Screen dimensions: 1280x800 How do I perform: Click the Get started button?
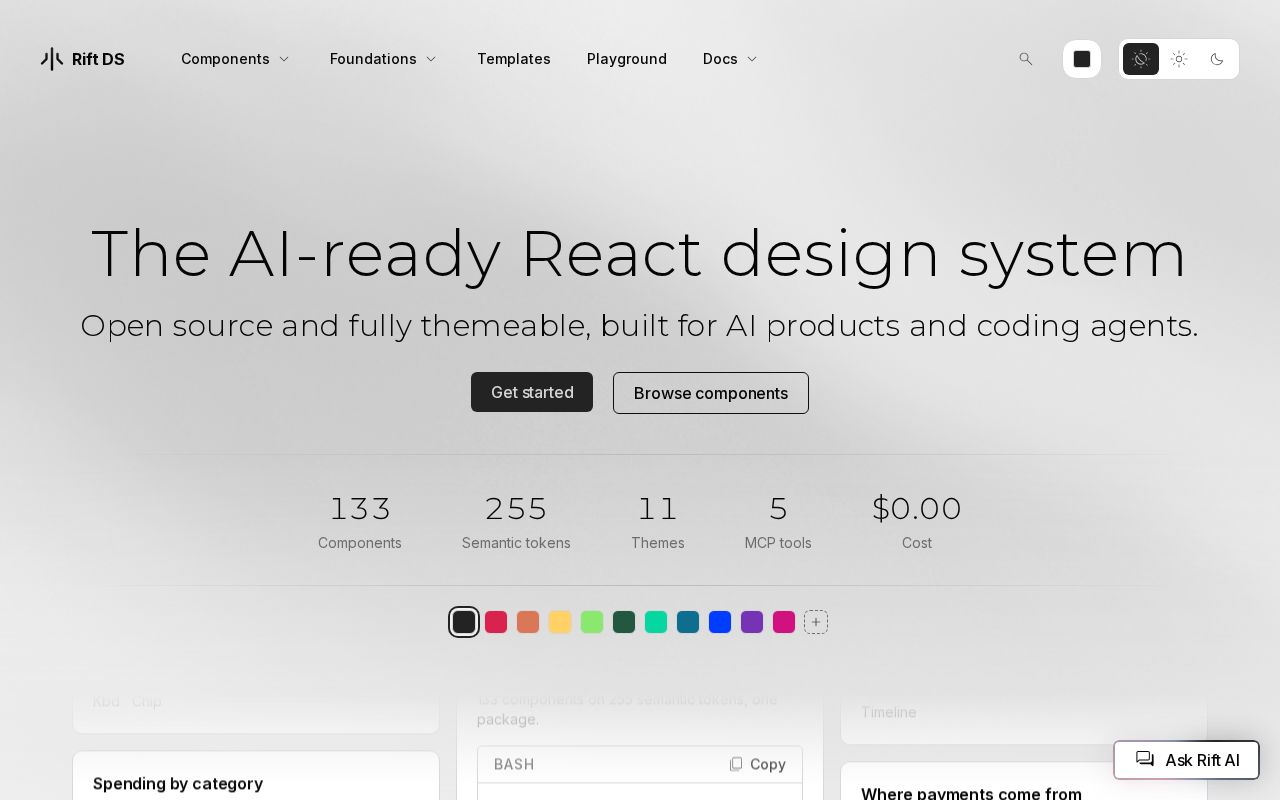point(532,392)
